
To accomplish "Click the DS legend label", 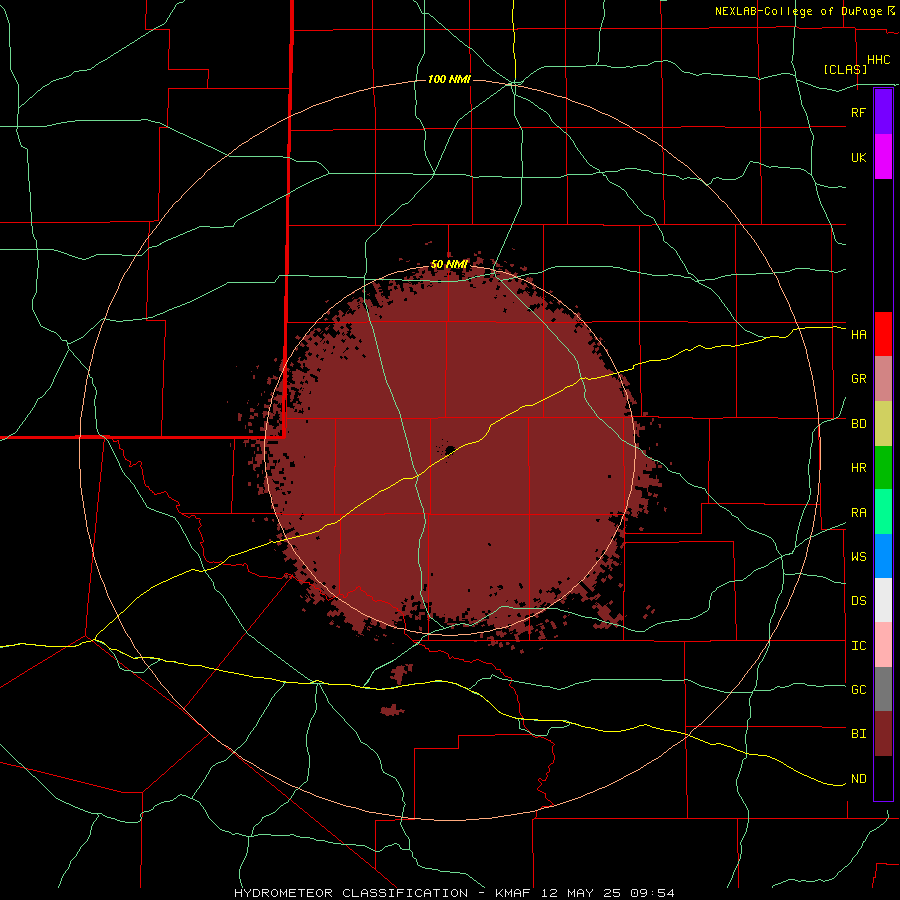I will [858, 601].
